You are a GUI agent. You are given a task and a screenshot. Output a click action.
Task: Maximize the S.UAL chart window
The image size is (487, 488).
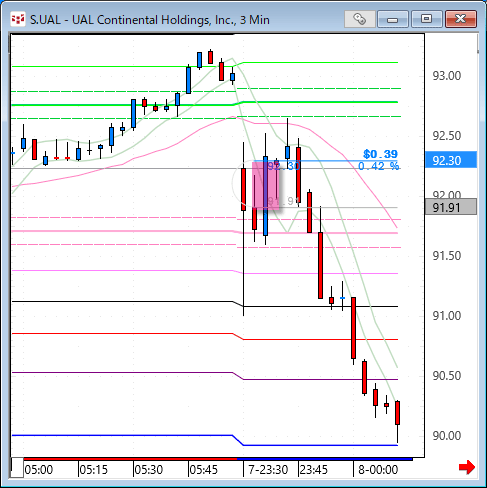(427, 19)
